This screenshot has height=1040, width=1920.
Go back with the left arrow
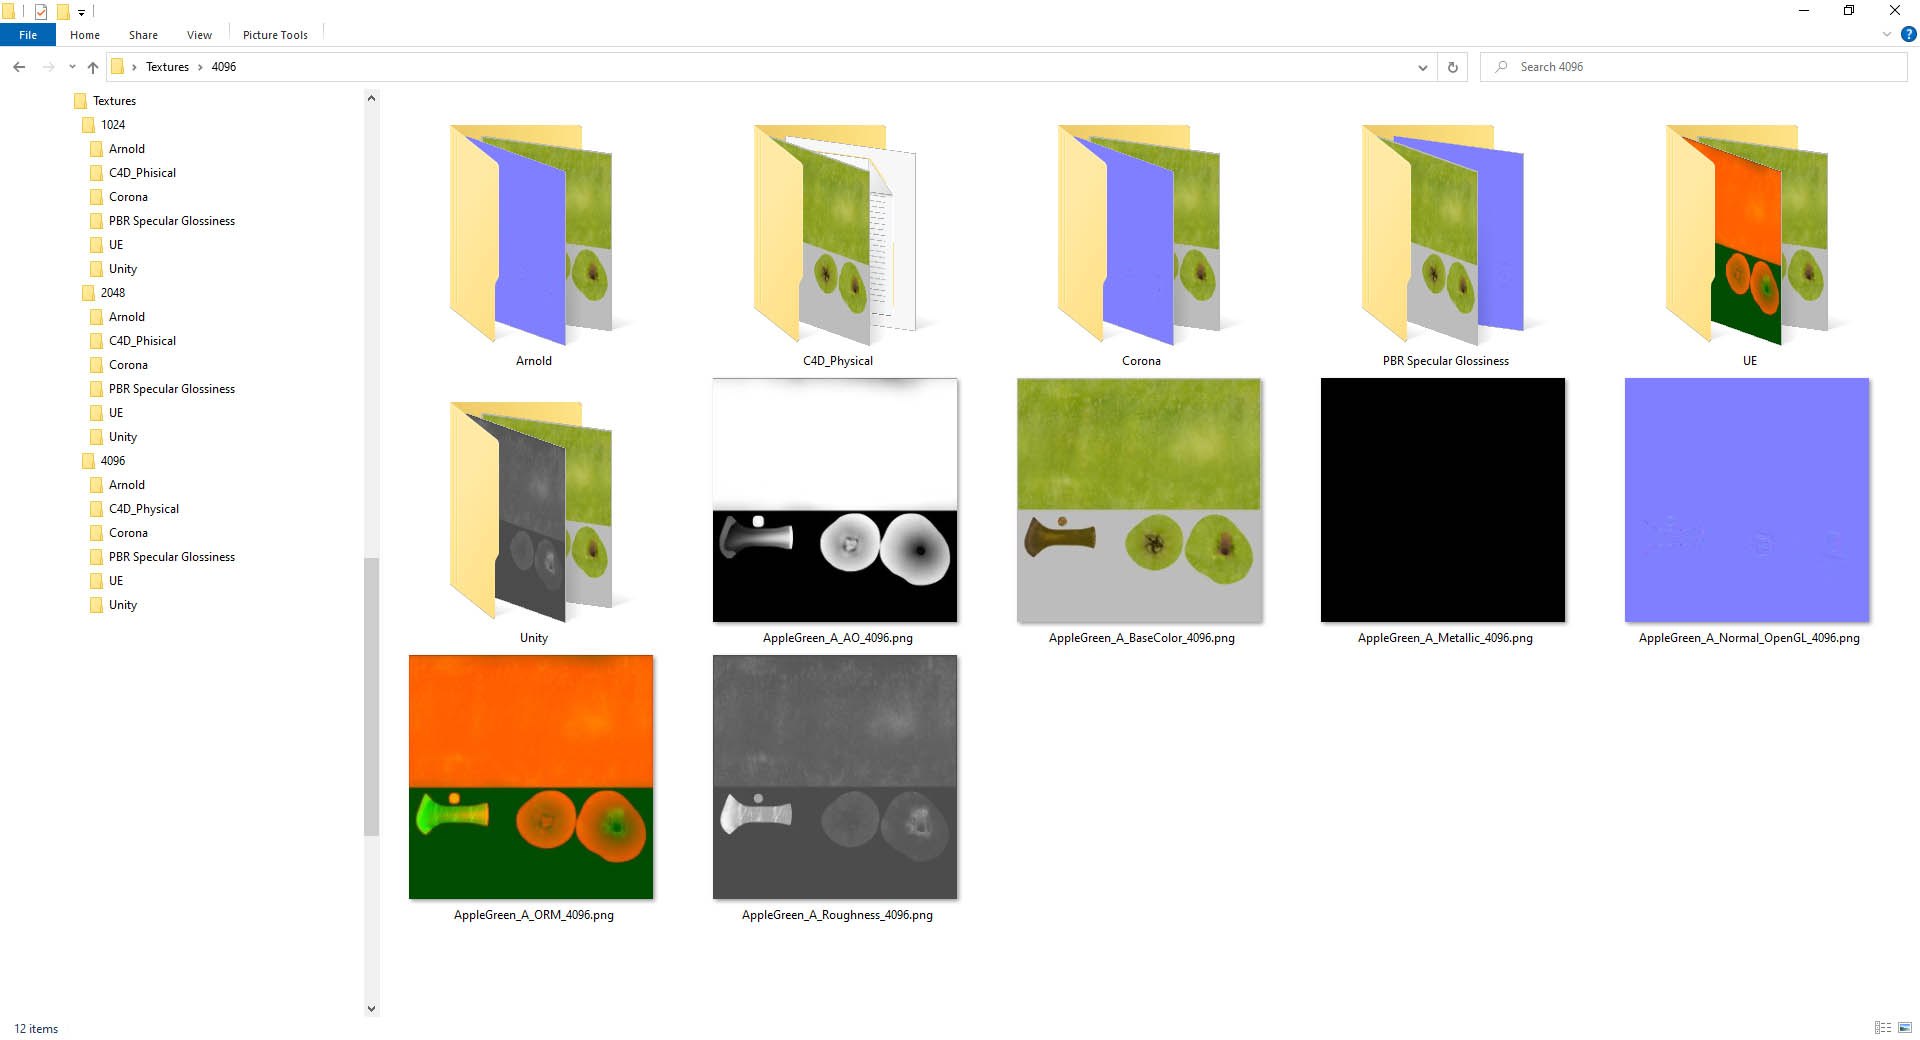click(19, 67)
